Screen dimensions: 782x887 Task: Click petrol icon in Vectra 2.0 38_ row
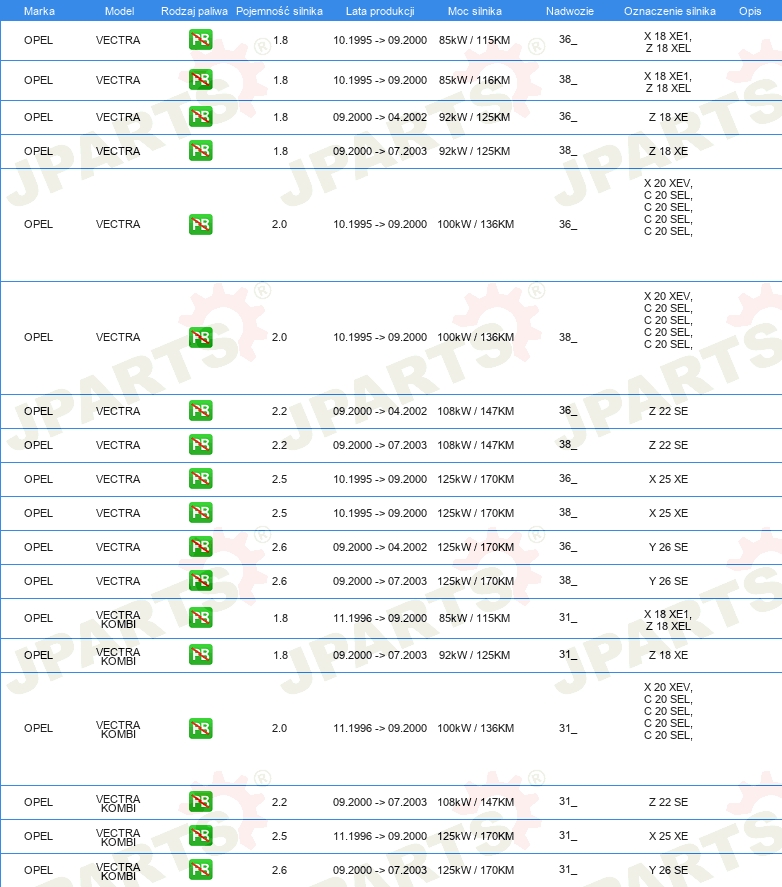click(200, 337)
